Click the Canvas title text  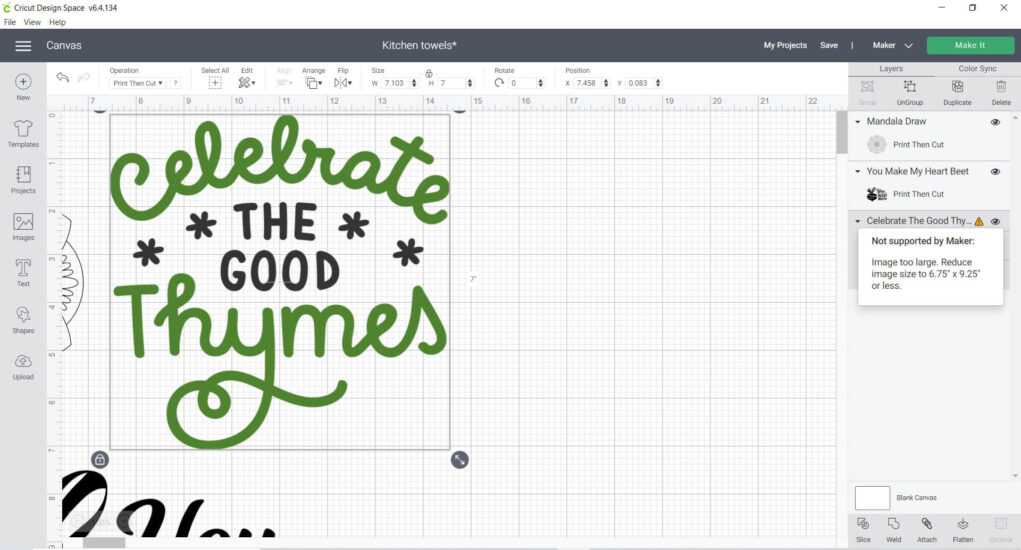pyautogui.click(x=64, y=46)
